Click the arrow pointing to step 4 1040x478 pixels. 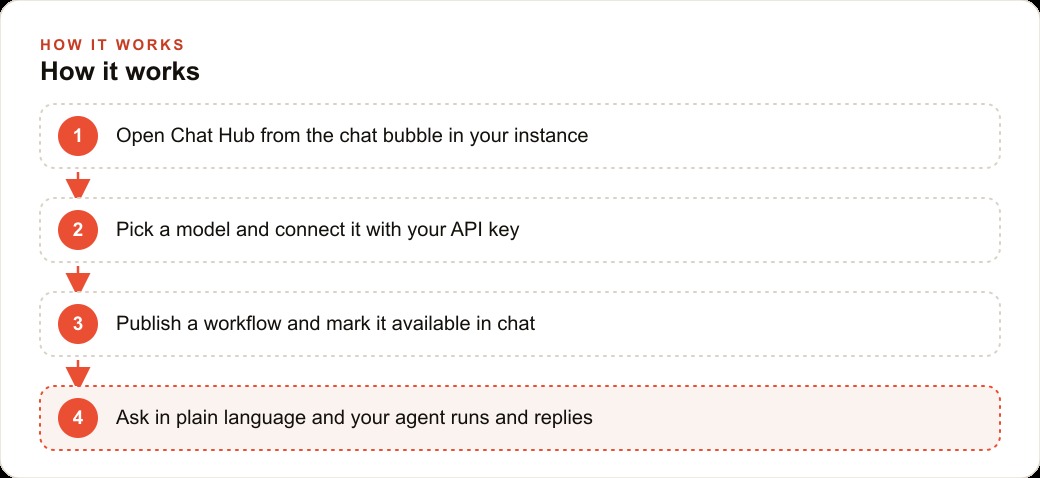point(78,373)
